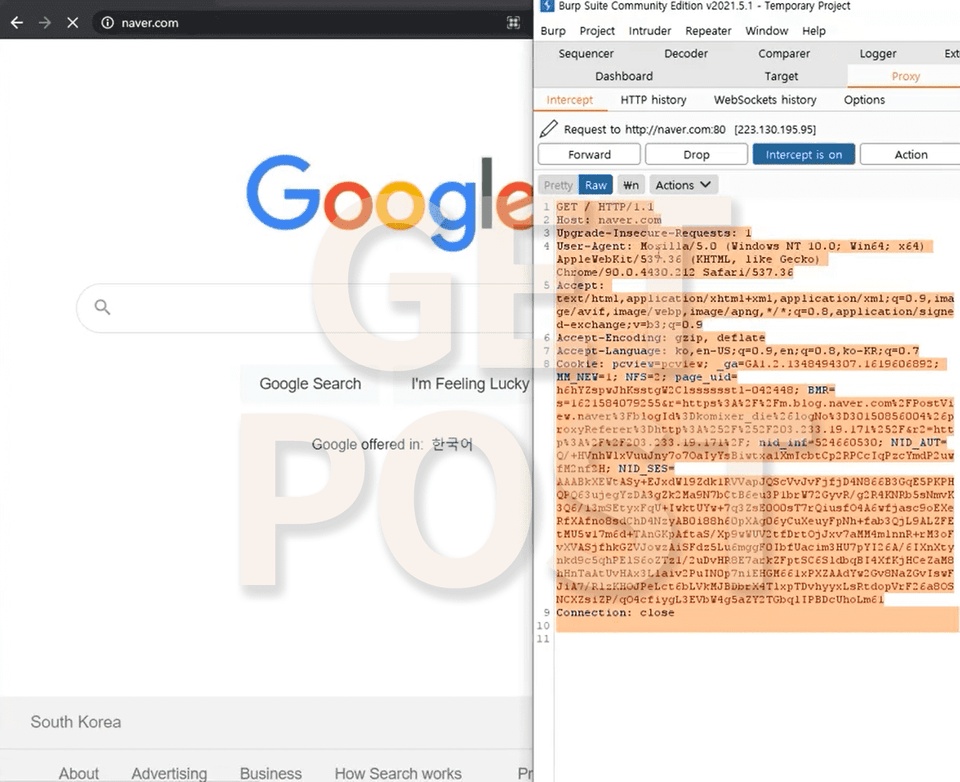Open the proxy Options sub-tab
This screenshot has width=960, height=782.
tap(864, 100)
